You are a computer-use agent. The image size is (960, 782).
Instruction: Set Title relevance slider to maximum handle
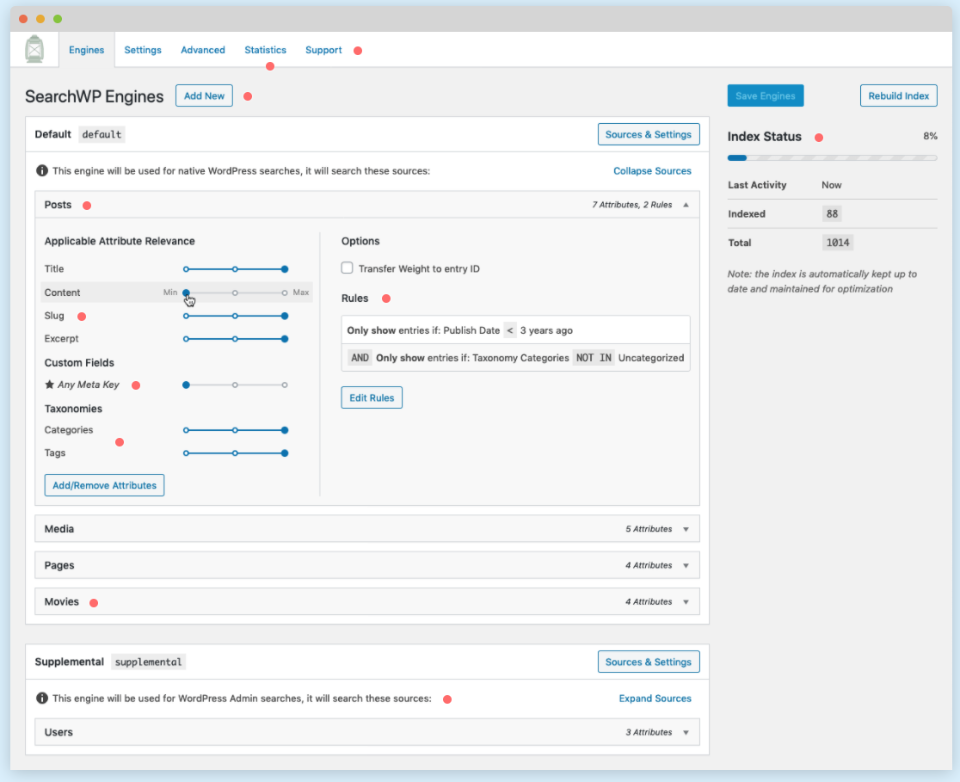pos(285,269)
